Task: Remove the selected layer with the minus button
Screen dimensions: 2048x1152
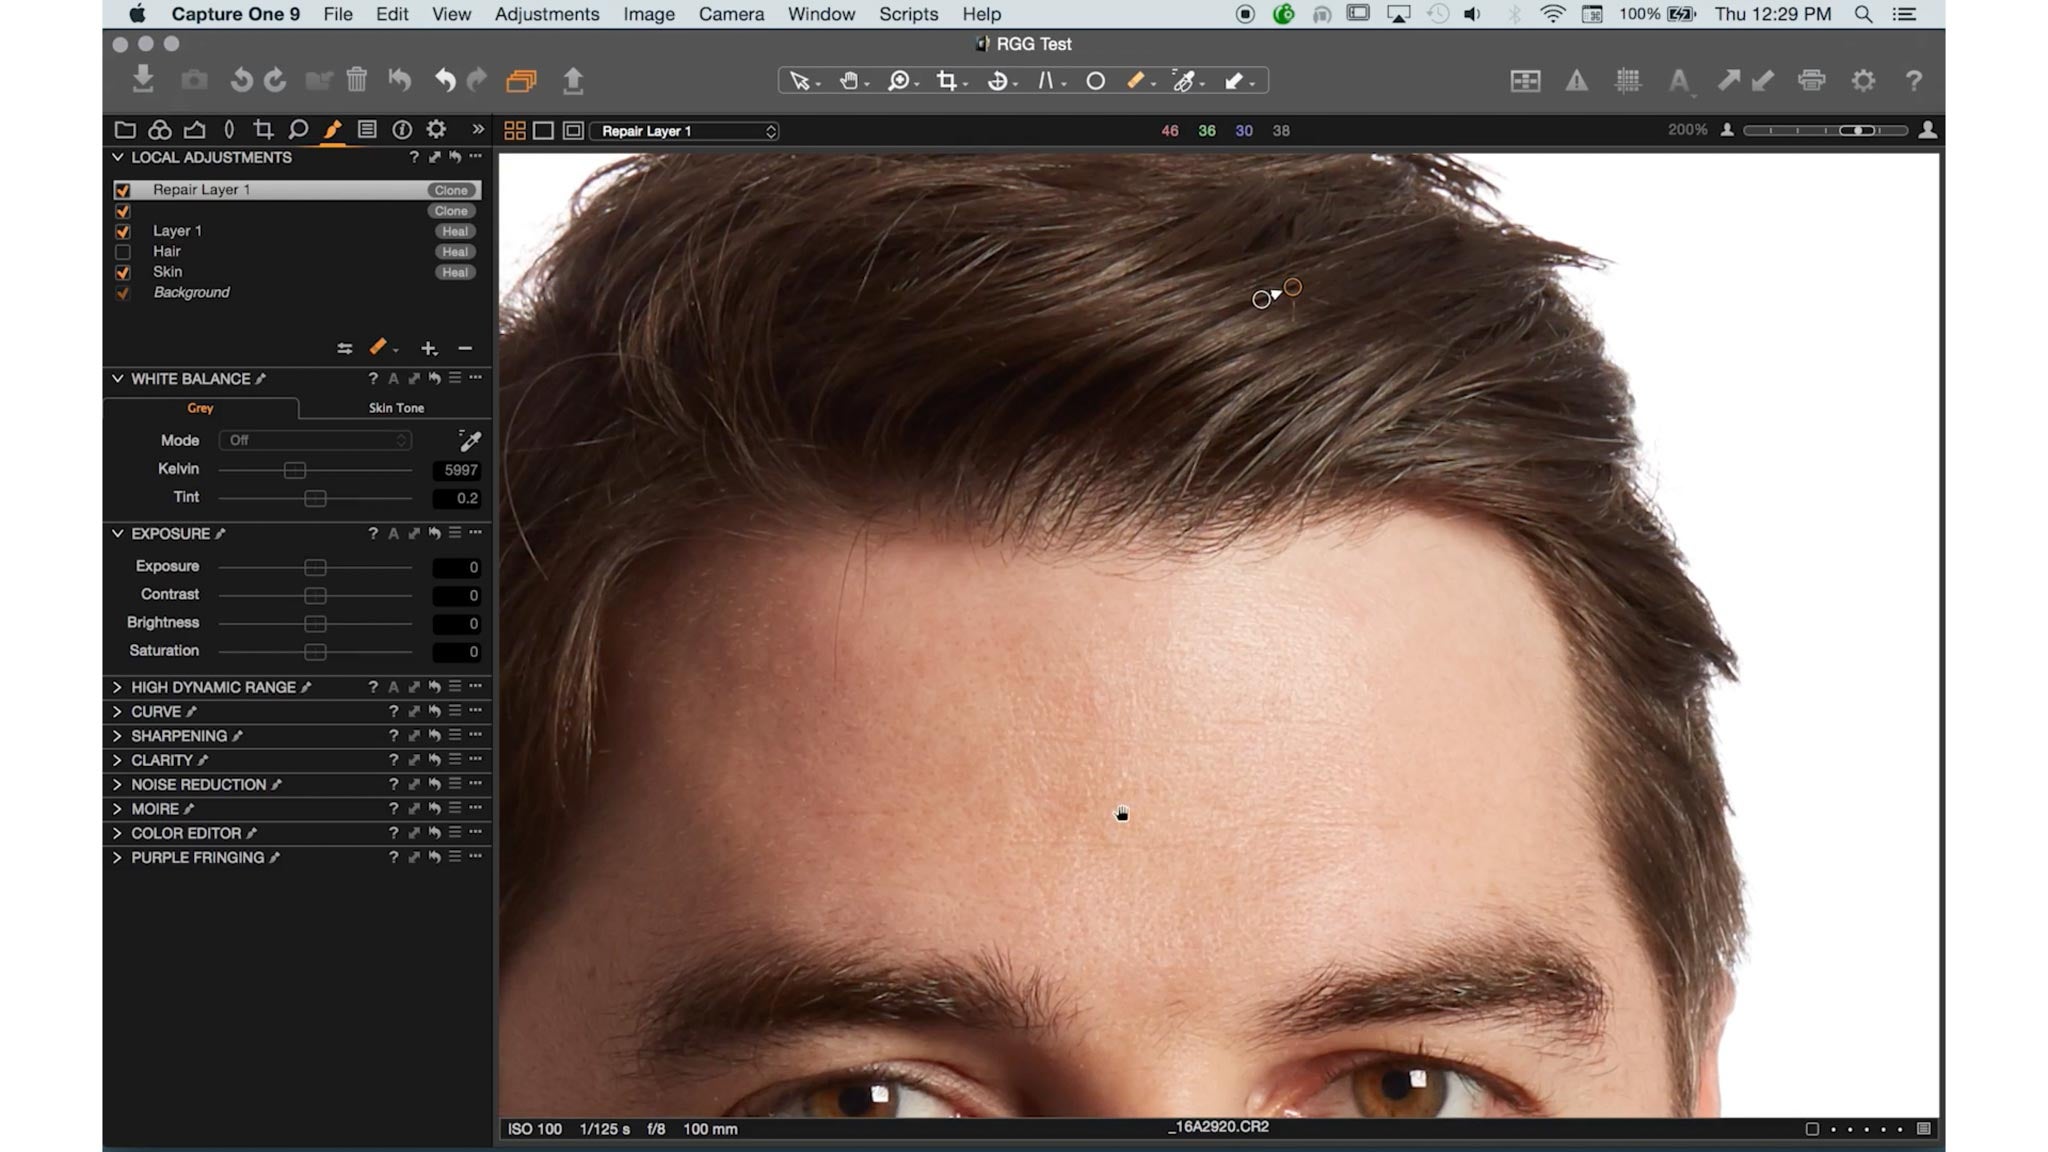Action: coord(465,348)
